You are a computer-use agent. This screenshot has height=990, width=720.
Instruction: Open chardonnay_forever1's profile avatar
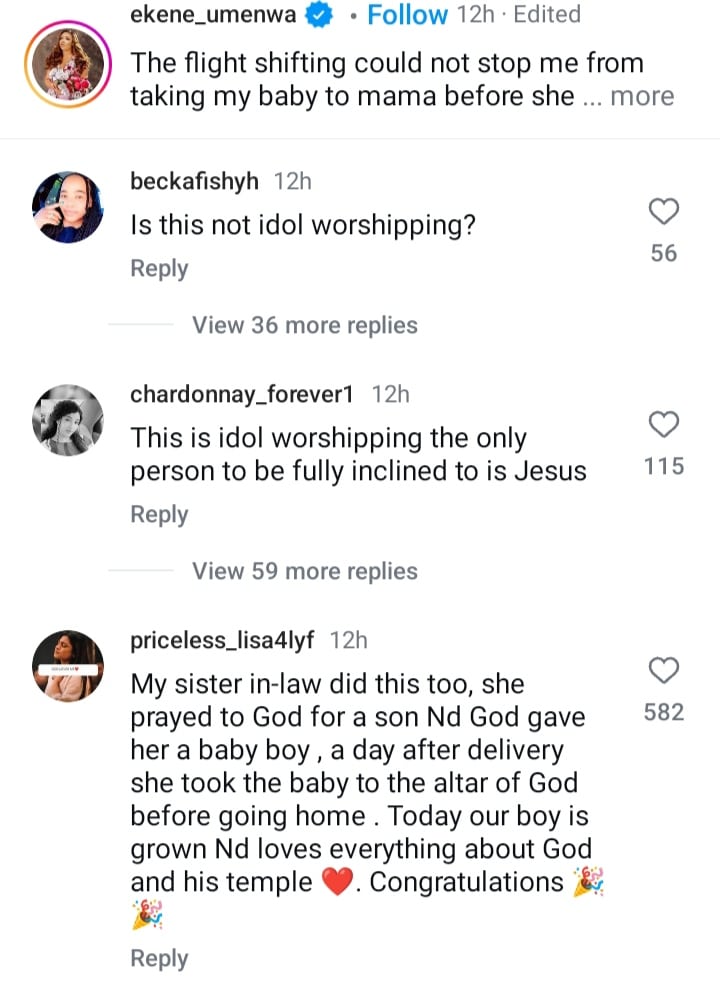pyautogui.click(x=69, y=419)
